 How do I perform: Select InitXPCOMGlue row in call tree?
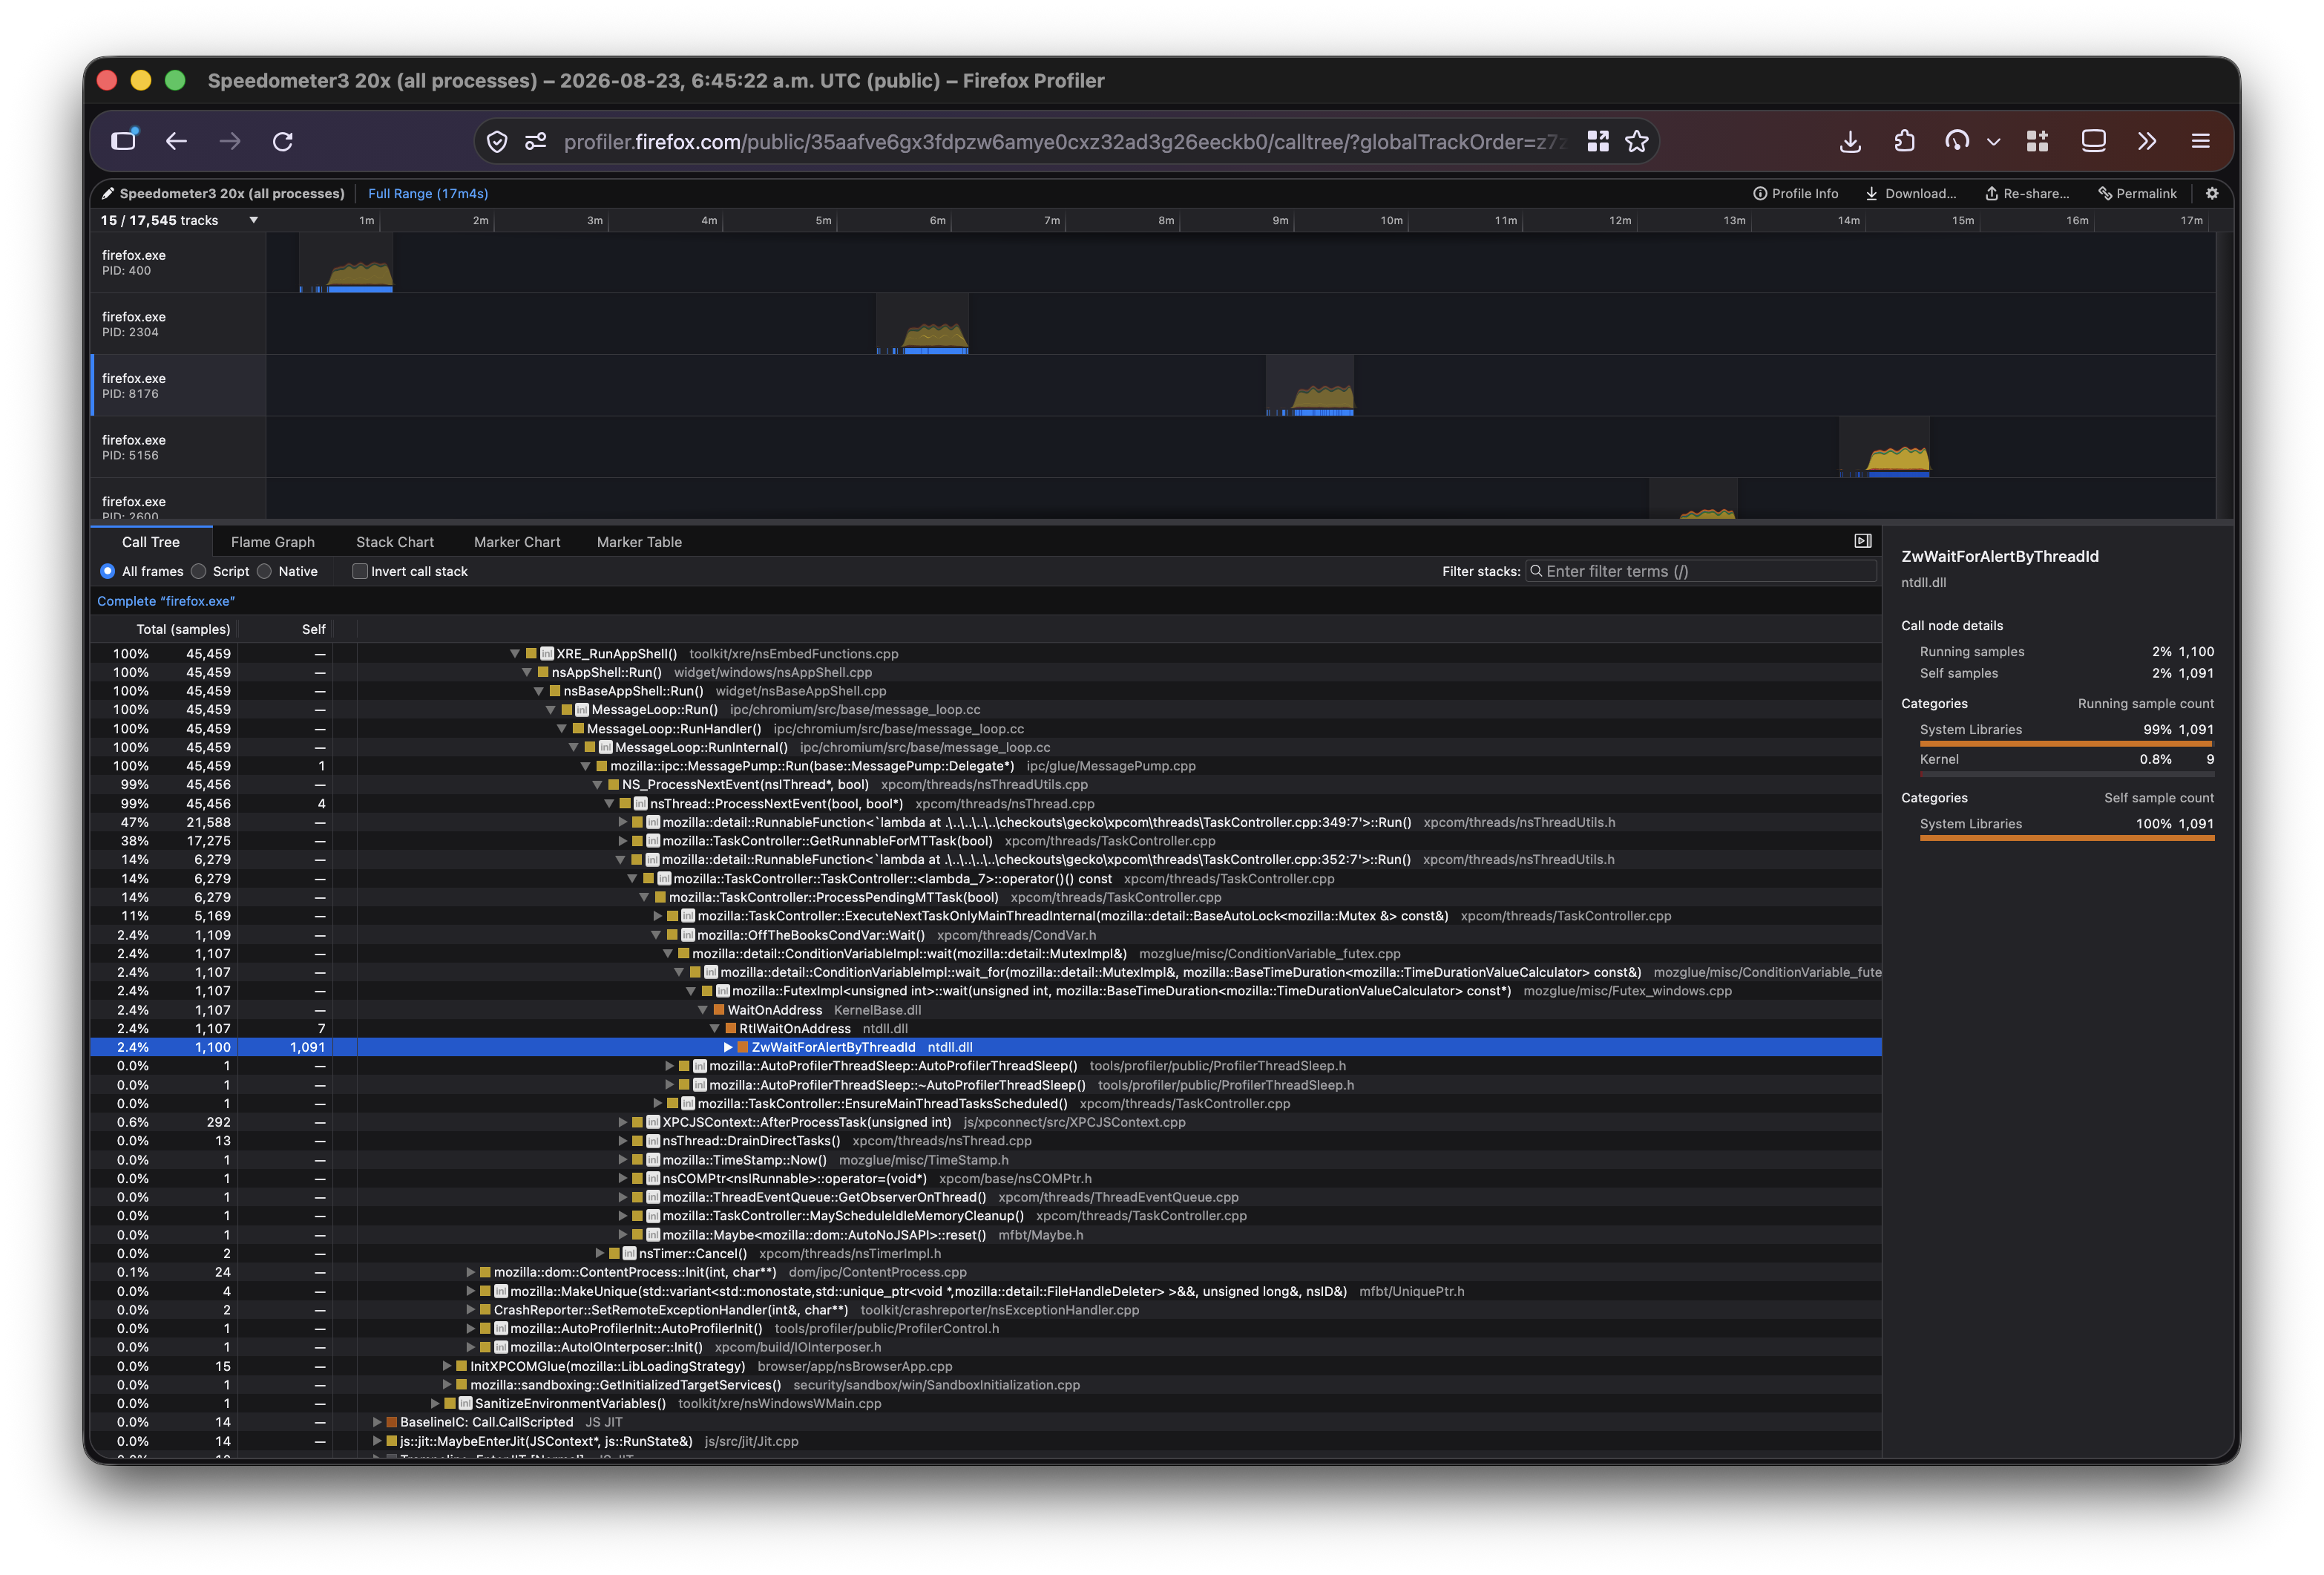coord(985,1366)
